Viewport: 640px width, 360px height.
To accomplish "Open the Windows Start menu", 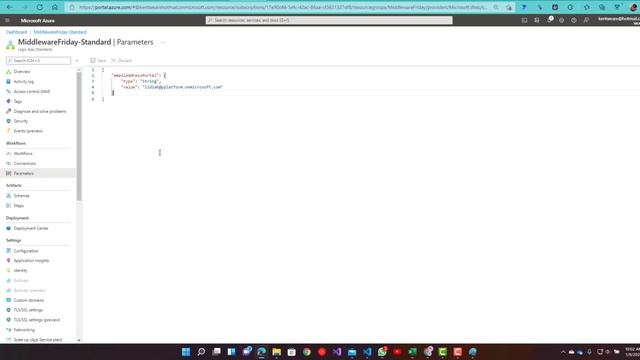I will tap(186, 352).
